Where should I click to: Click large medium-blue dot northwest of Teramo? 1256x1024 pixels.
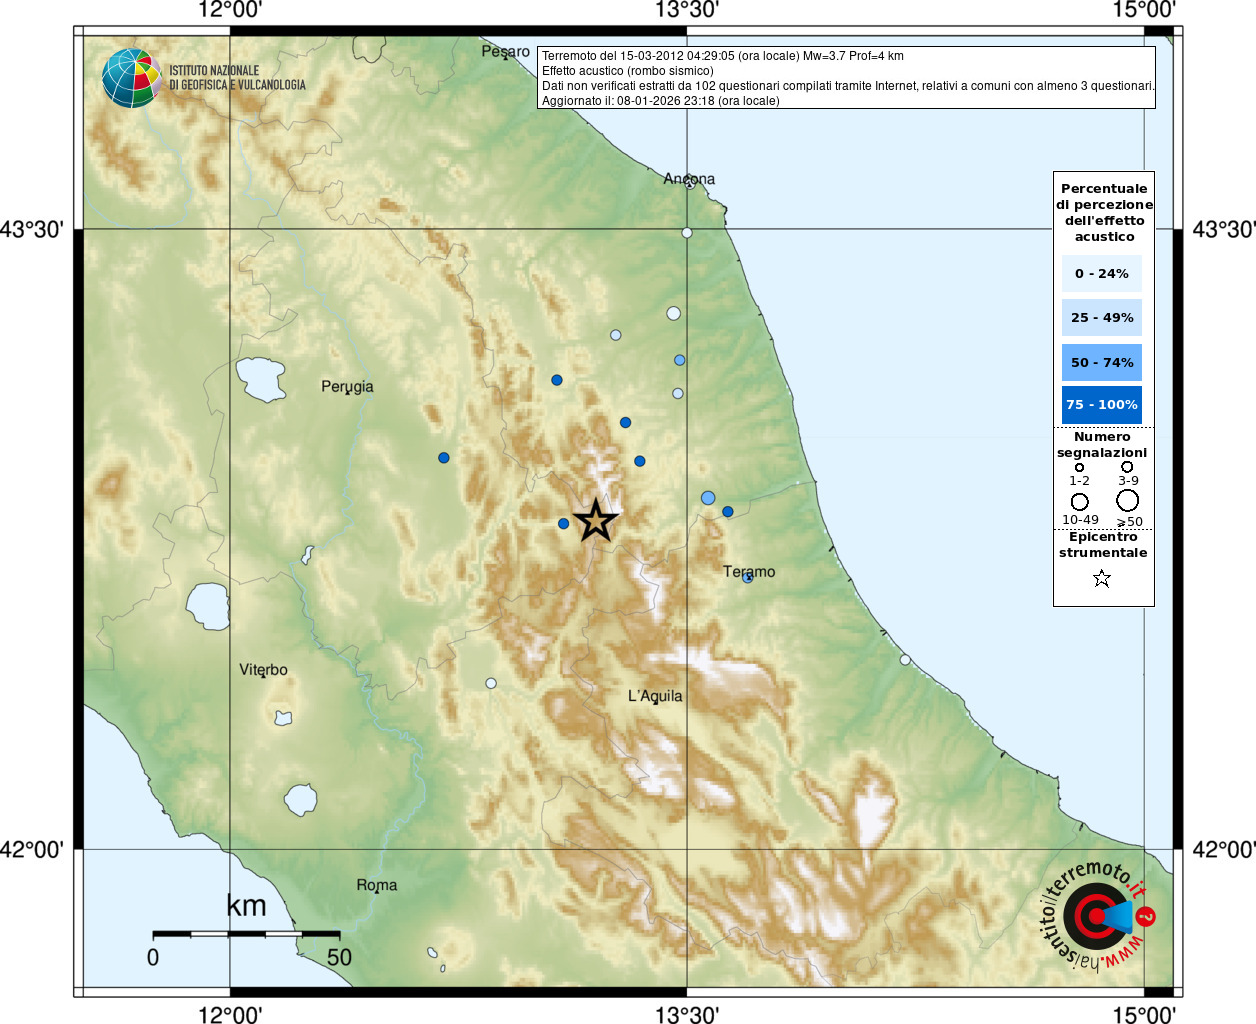click(708, 498)
